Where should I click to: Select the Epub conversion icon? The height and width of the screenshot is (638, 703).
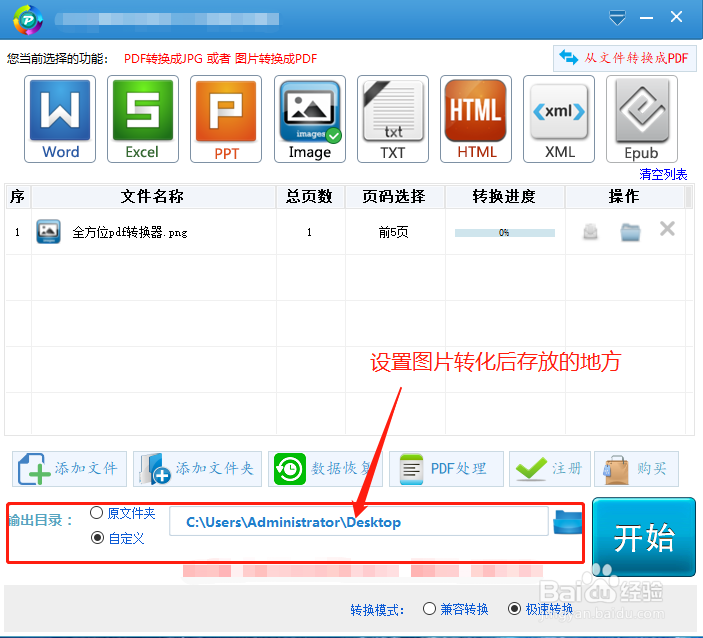click(642, 119)
